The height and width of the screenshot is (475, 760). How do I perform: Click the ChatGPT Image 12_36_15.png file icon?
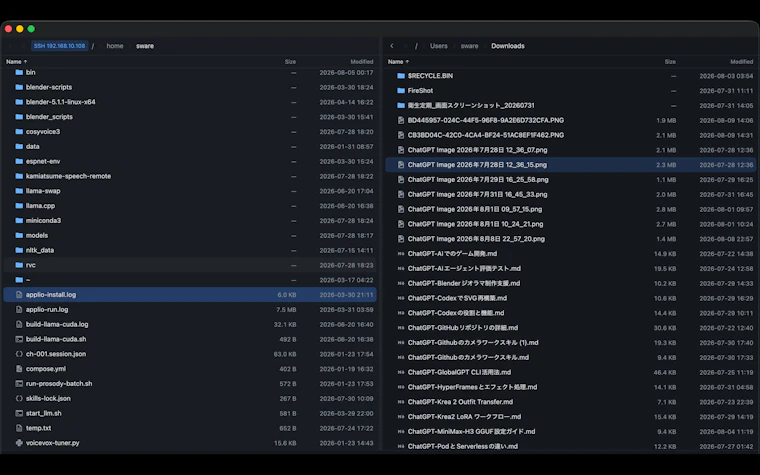click(401, 165)
